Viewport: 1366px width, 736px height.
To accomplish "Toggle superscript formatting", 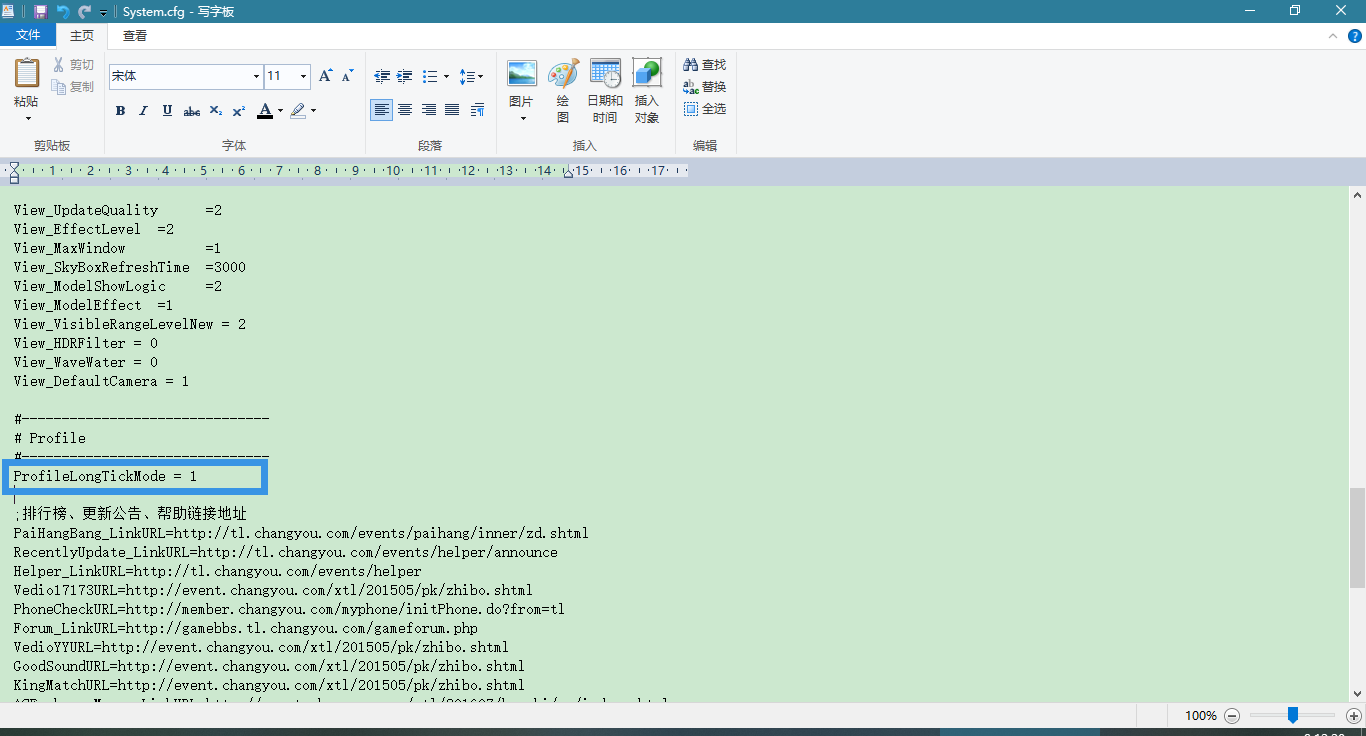I will 238,111.
